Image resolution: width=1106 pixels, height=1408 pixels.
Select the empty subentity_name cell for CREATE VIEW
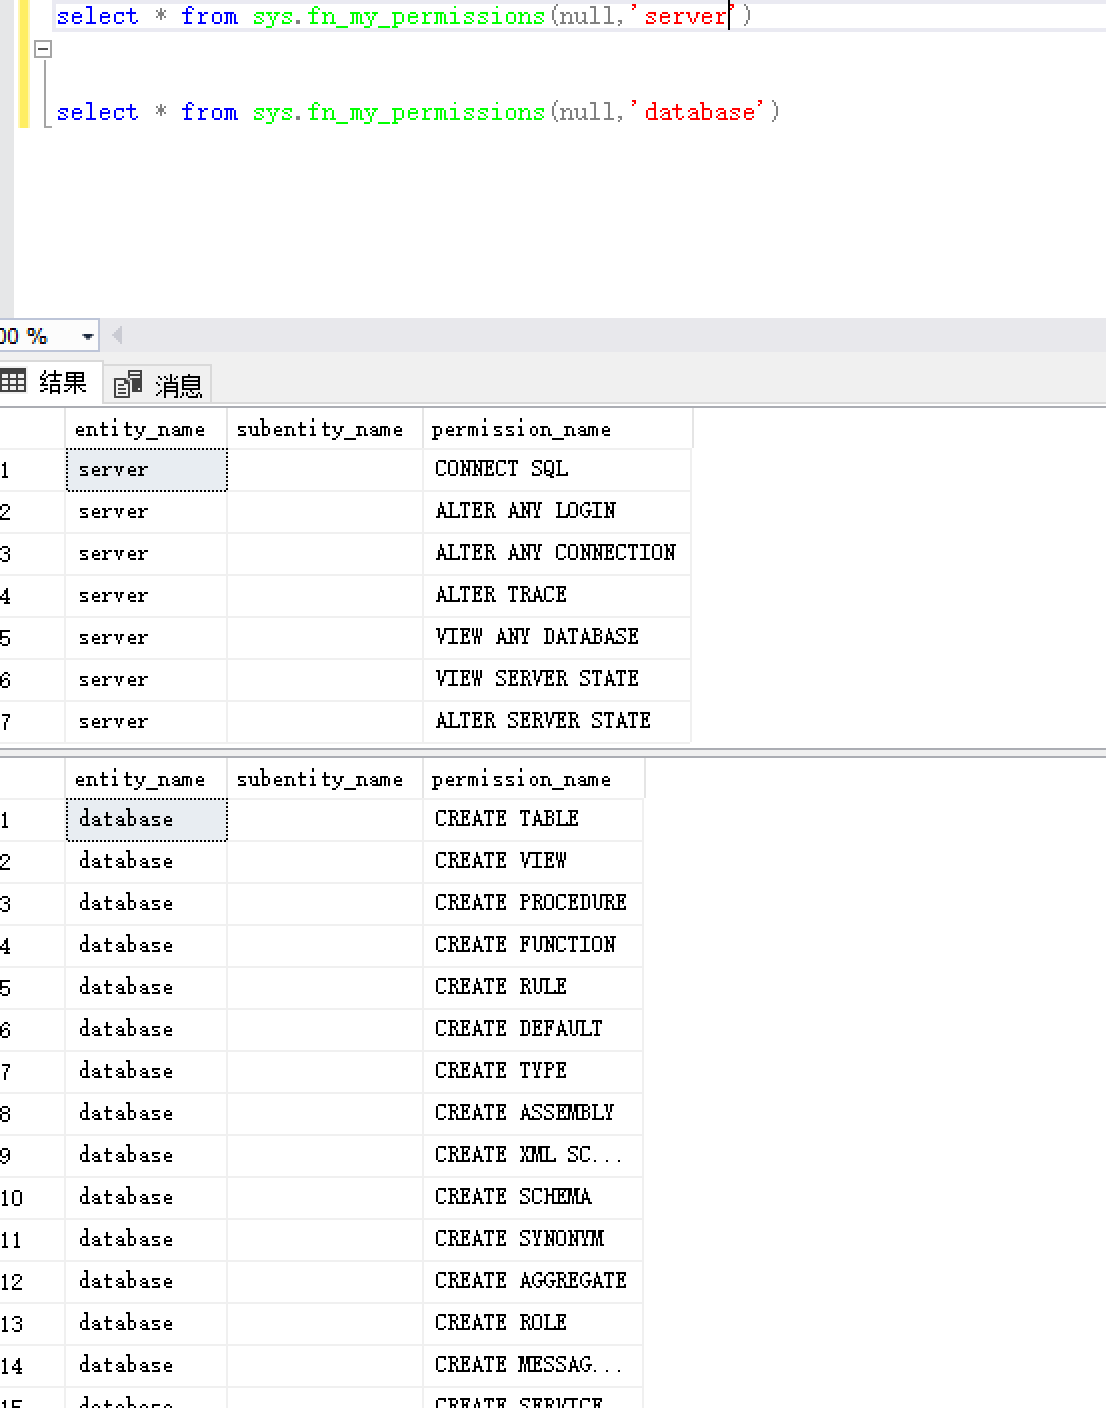(325, 861)
